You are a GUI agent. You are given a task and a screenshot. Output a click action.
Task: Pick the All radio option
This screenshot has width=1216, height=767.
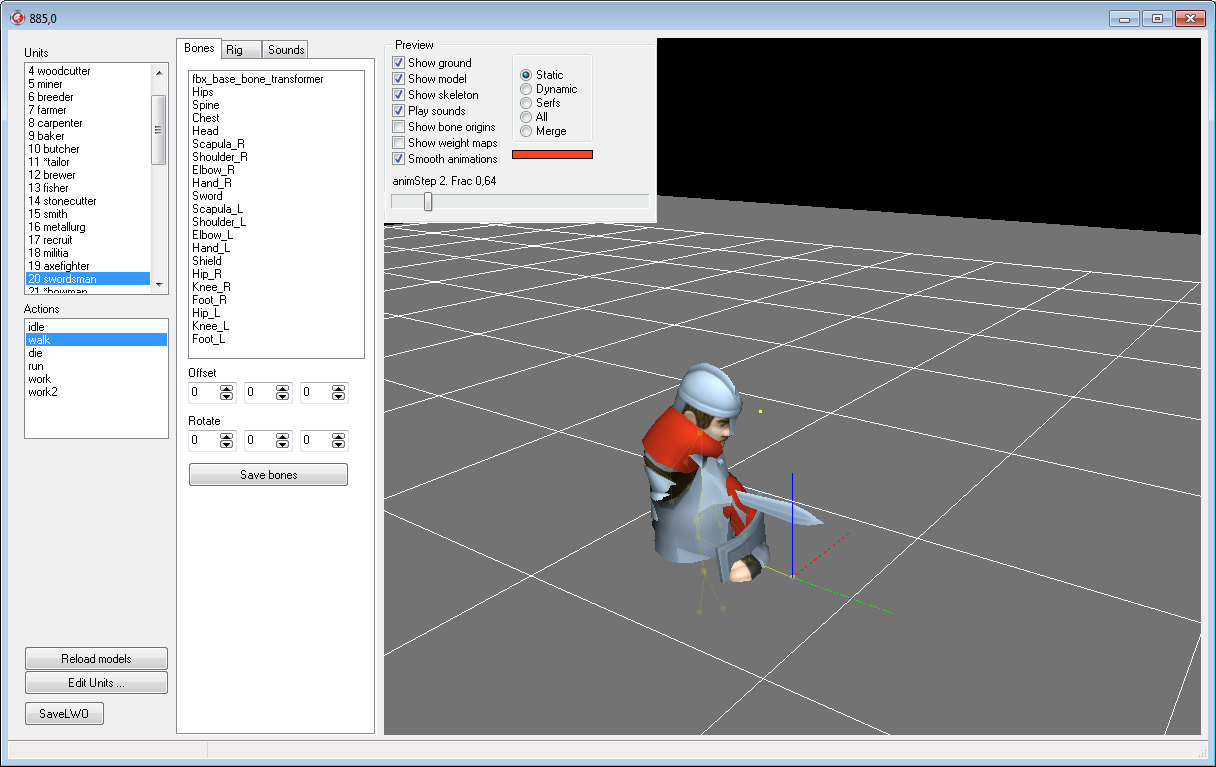526,117
